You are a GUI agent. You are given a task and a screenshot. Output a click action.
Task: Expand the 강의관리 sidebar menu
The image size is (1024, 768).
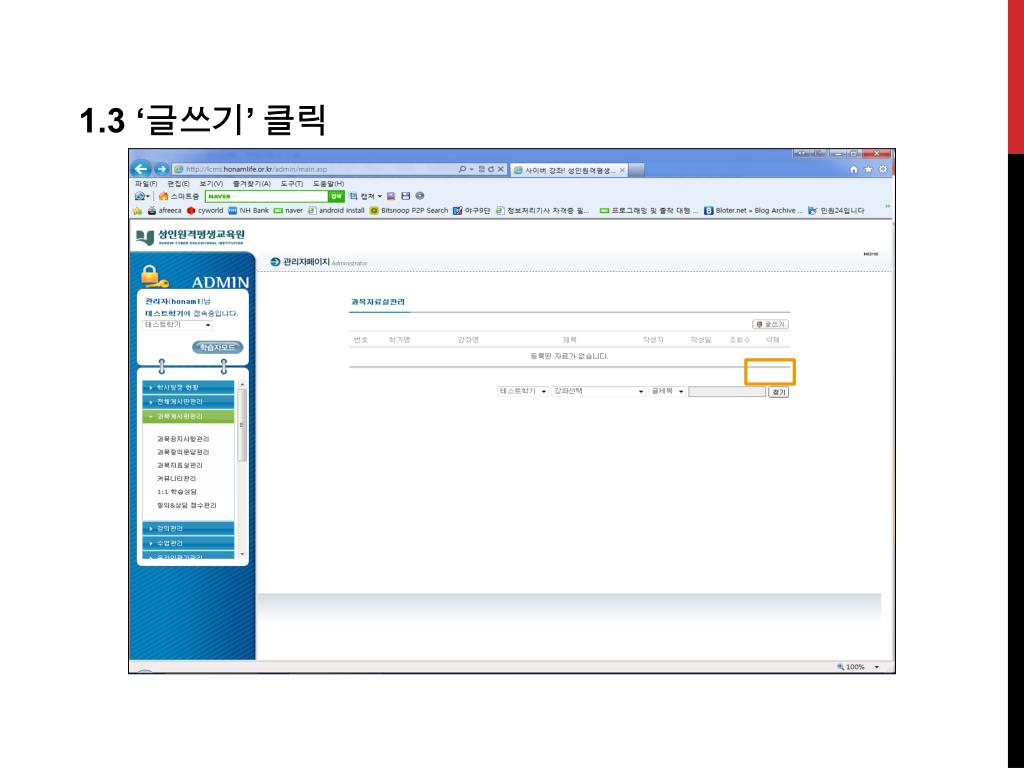[x=188, y=528]
